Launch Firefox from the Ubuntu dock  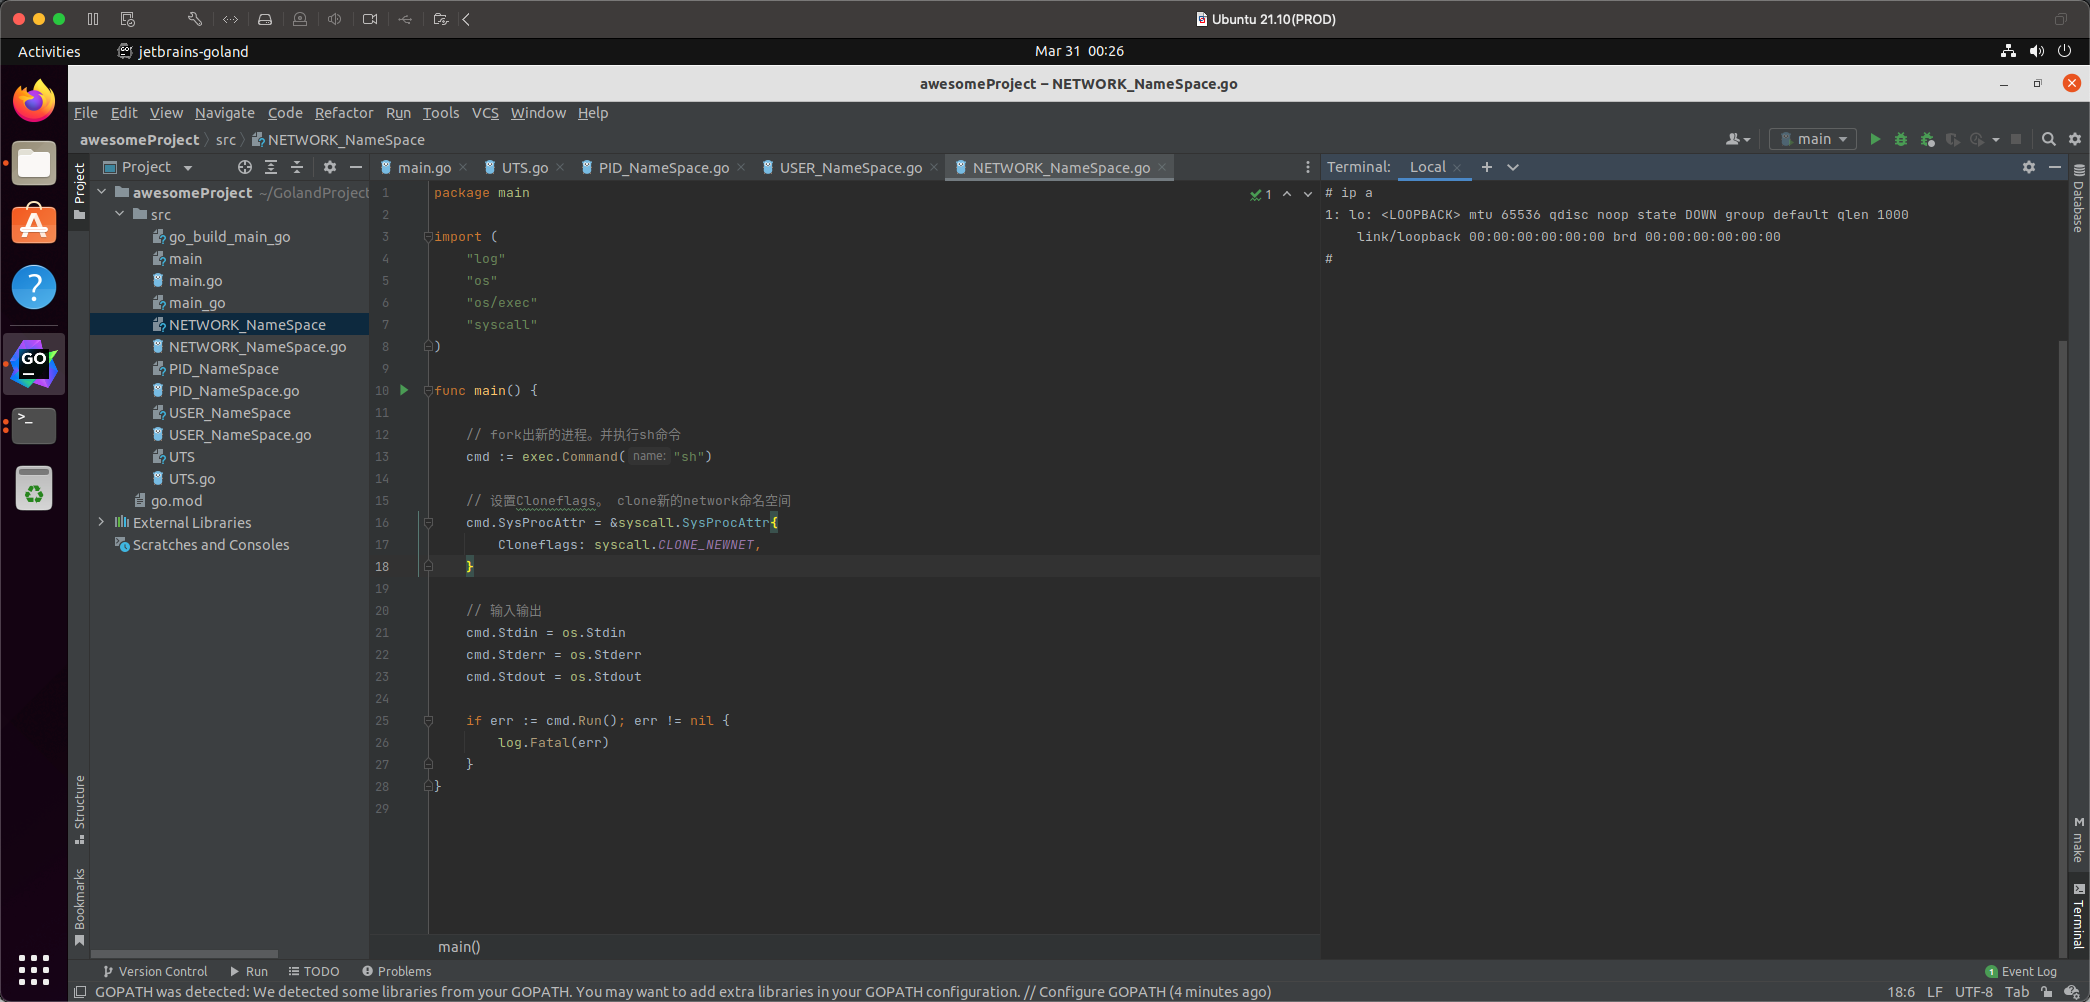(34, 101)
